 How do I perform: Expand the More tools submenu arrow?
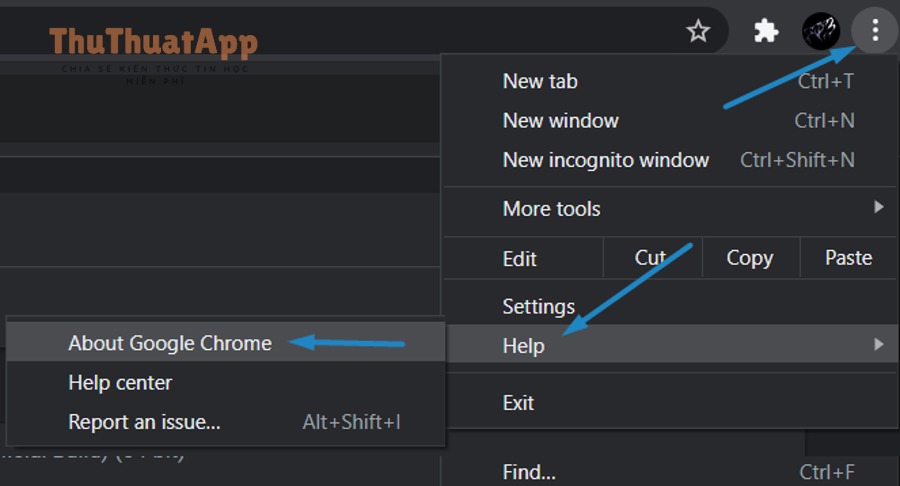tap(878, 207)
